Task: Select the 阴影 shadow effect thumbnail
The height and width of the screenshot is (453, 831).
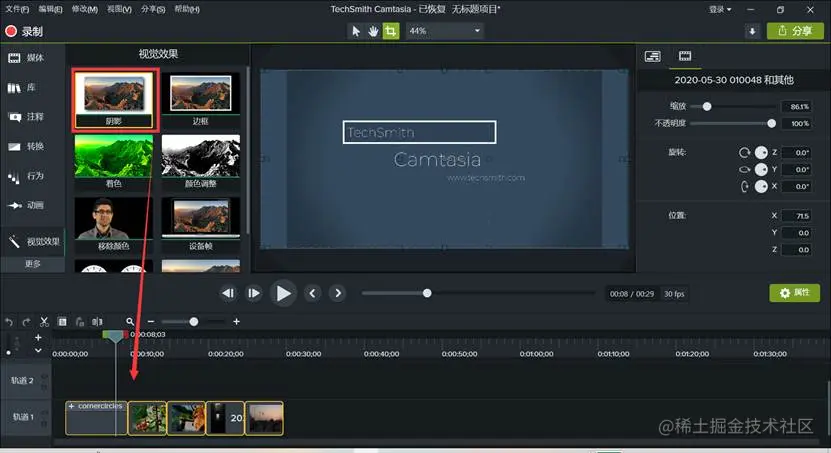Action: tap(113, 100)
